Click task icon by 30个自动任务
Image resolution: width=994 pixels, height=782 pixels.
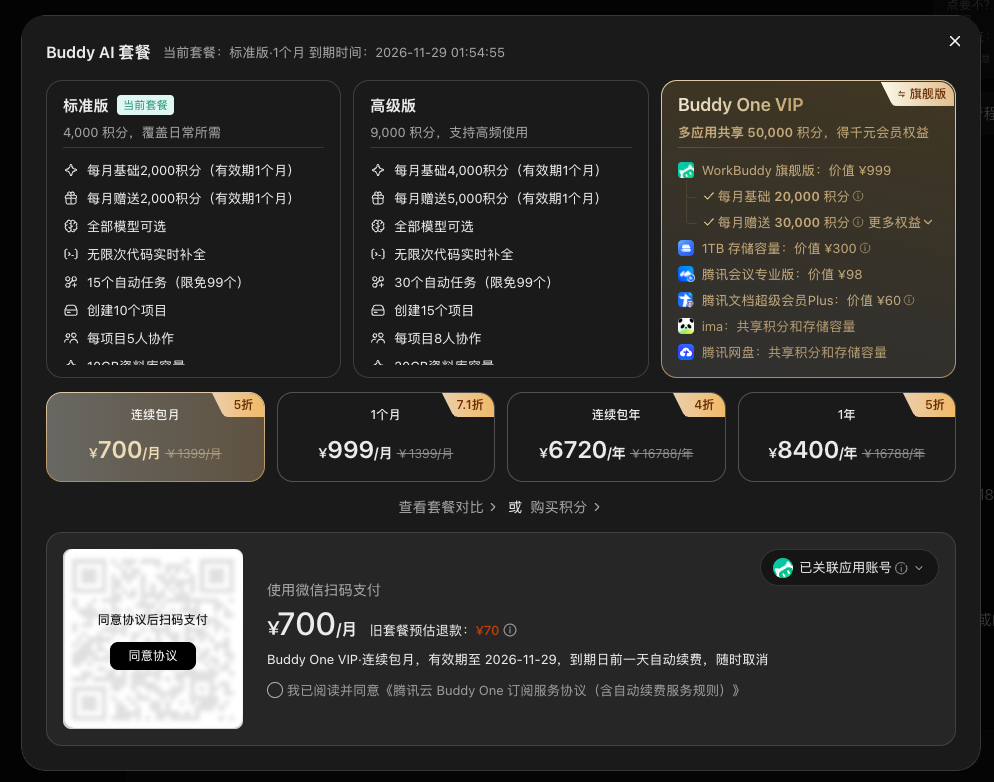click(378, 282)
